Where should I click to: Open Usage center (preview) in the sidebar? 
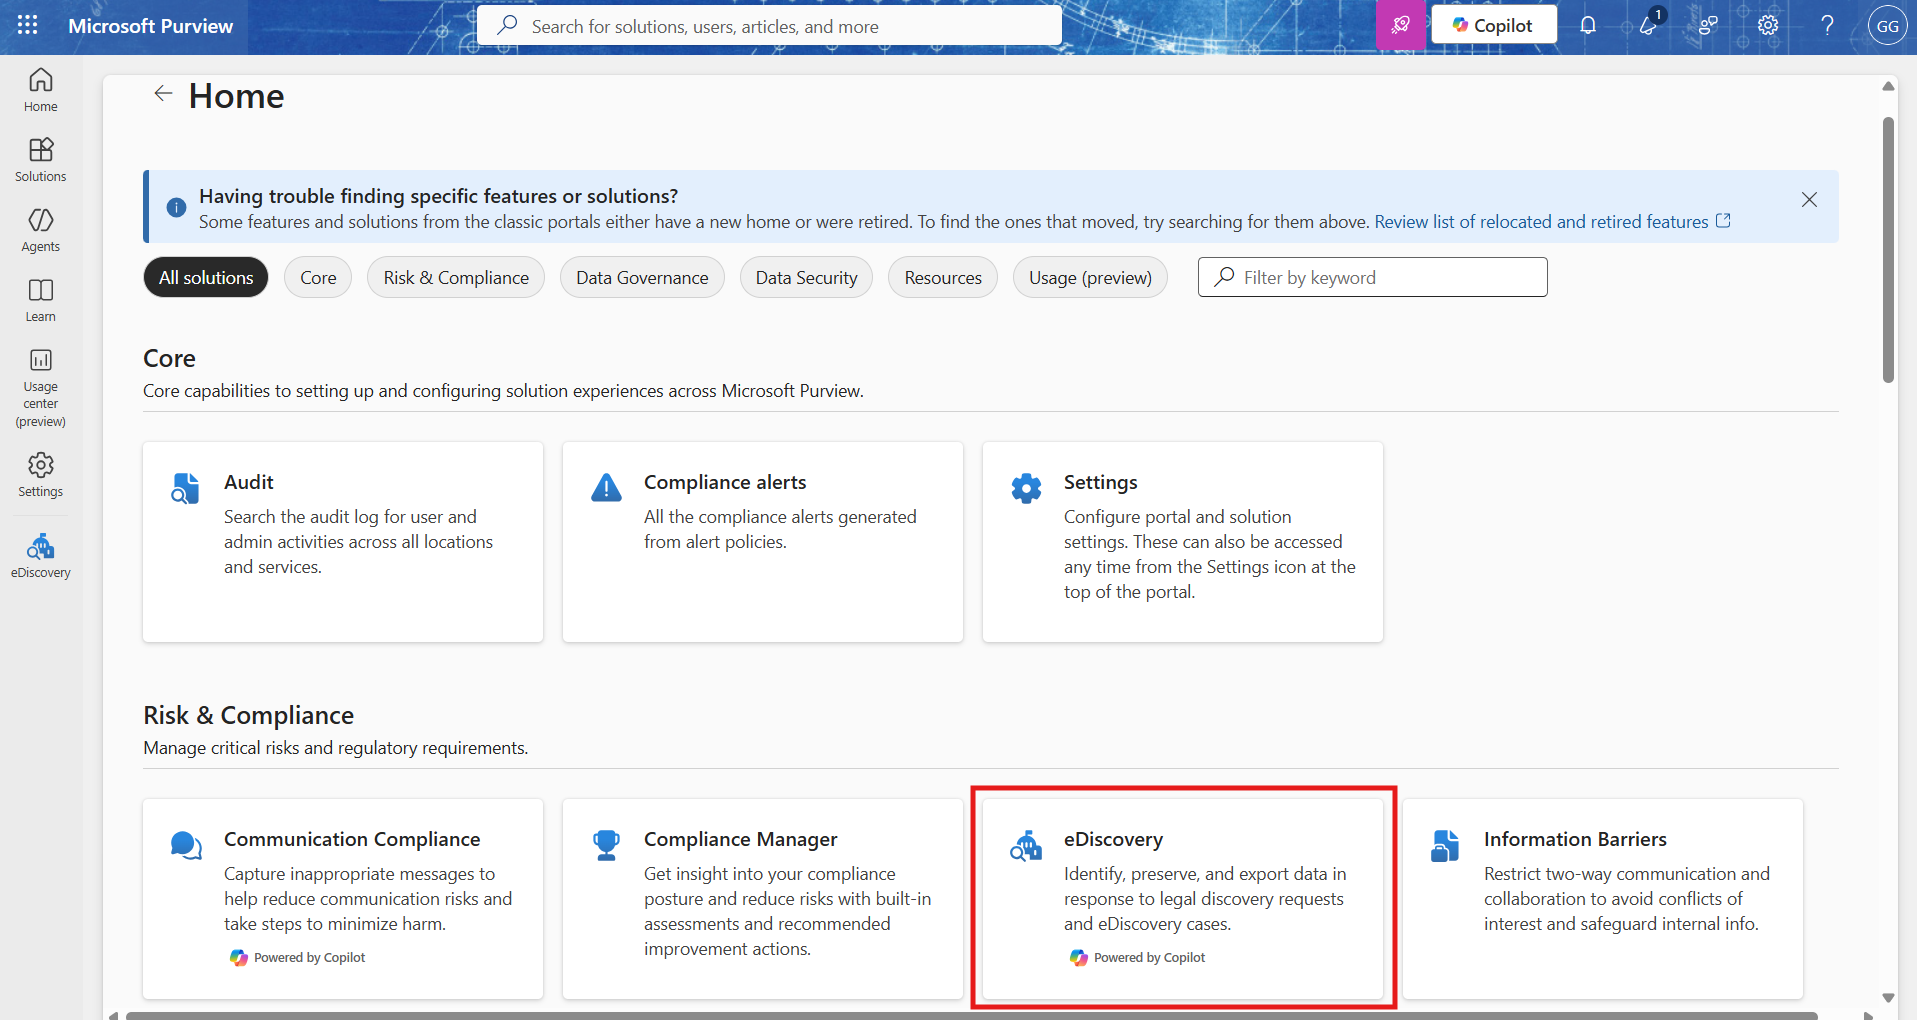pyautogui.click(x=41, y=388)
